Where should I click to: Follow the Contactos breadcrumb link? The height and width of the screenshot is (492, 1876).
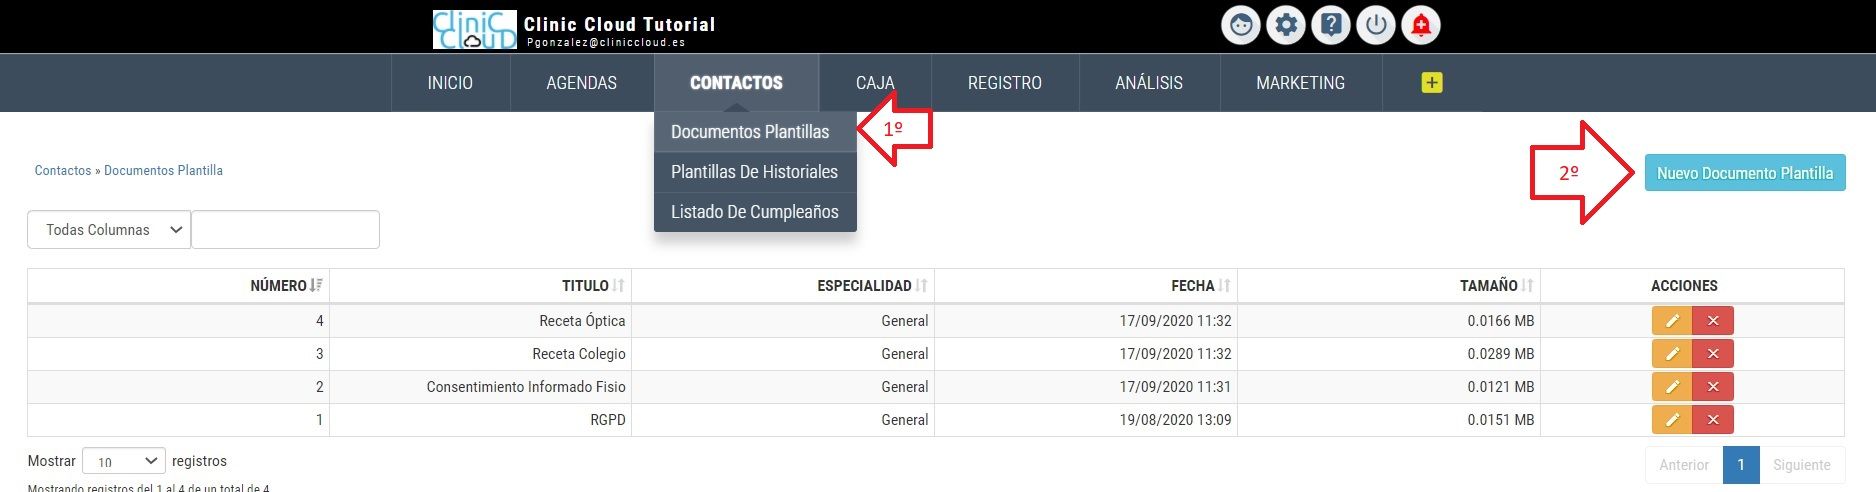coord(63,171)
